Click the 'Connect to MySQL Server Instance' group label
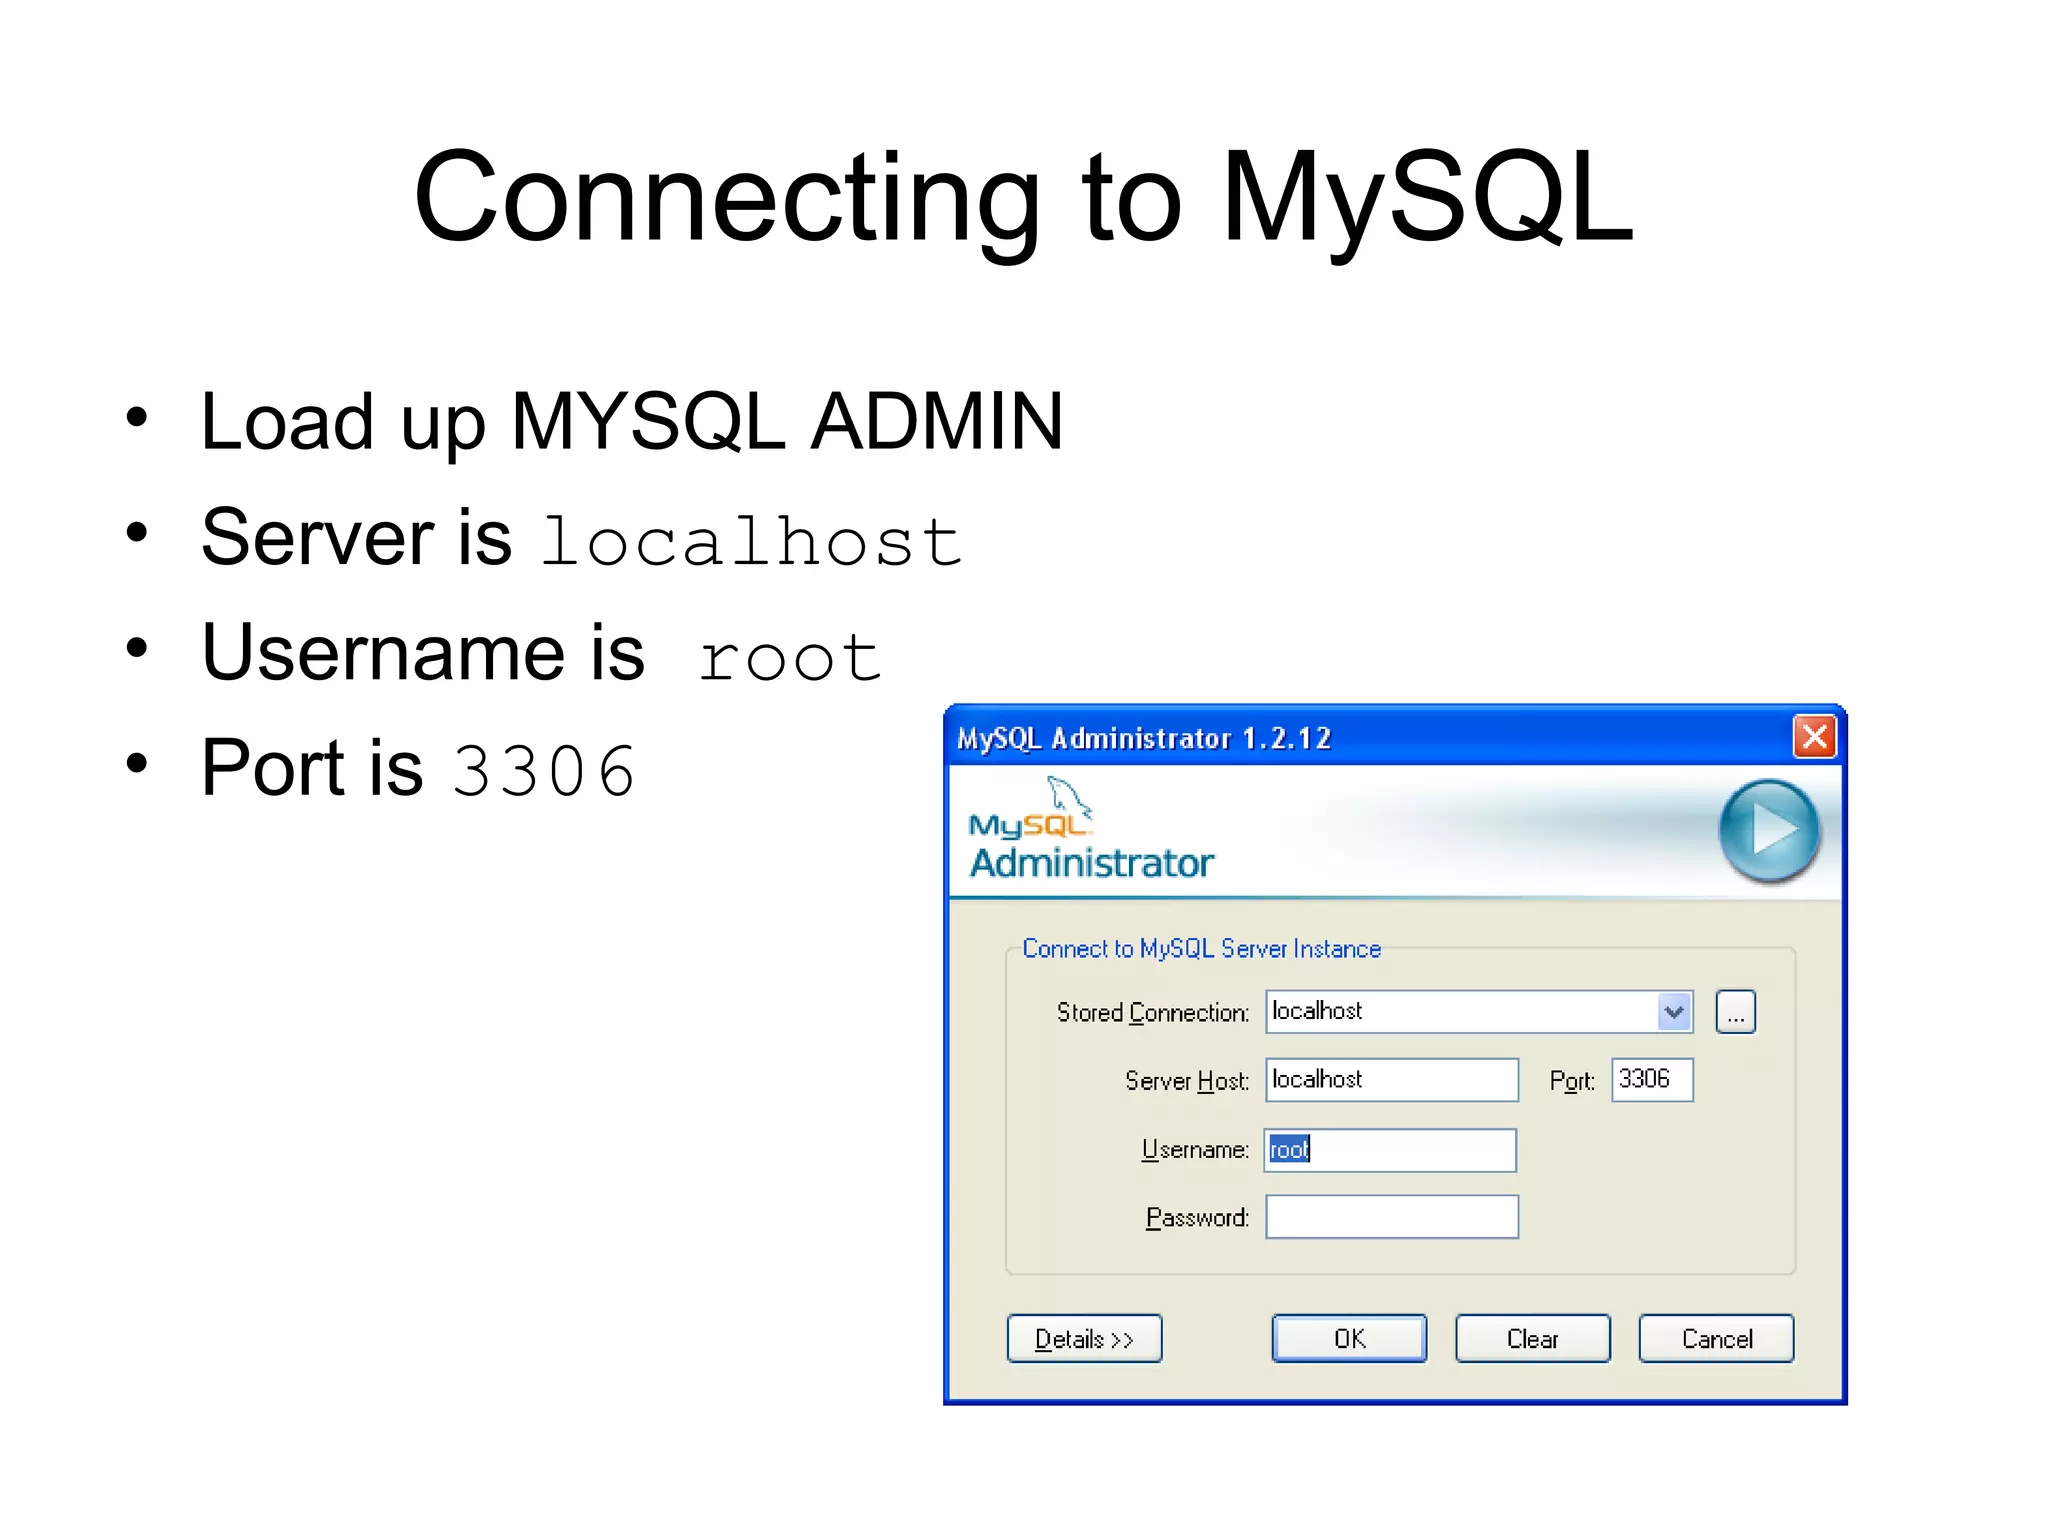 pos(1201,949)
